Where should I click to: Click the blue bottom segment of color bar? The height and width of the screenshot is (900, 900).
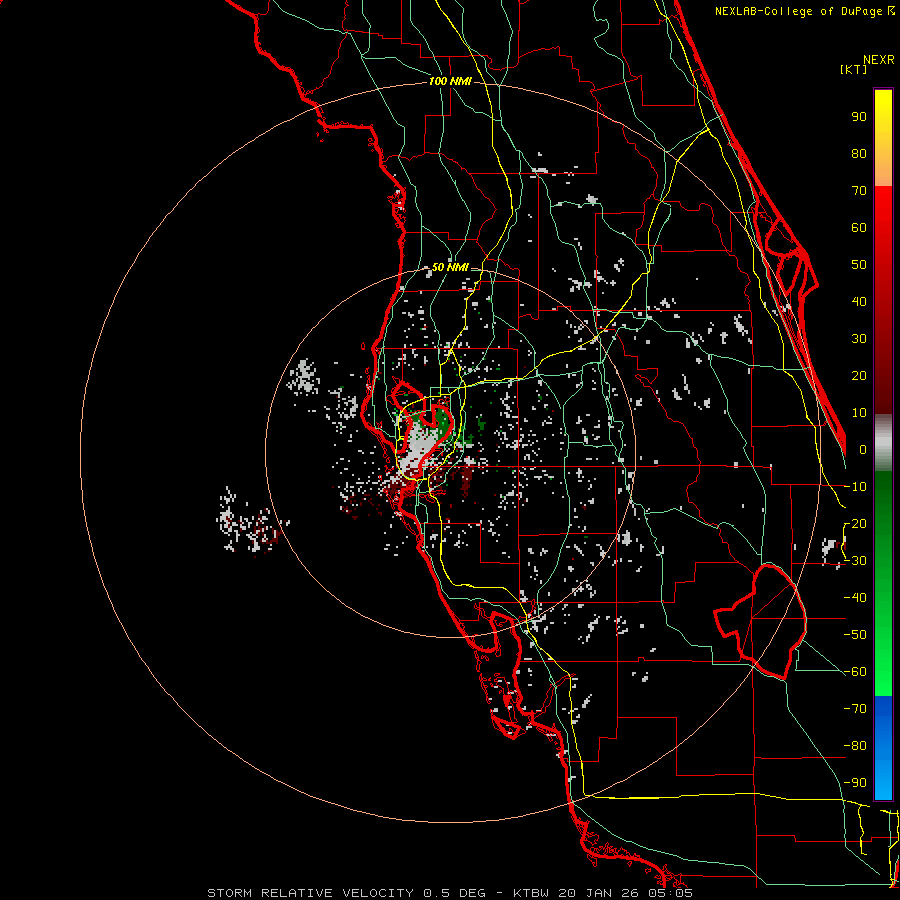[883, 747]
